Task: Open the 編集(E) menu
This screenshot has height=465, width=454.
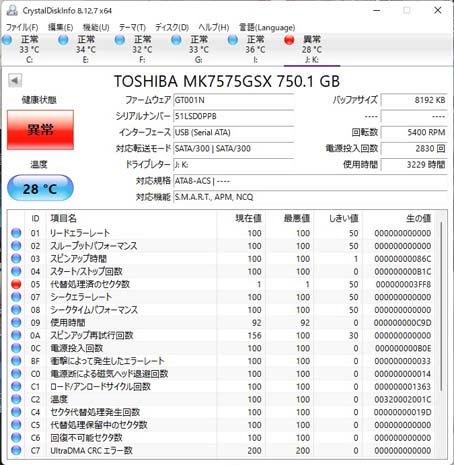Action: pos(60,27)
